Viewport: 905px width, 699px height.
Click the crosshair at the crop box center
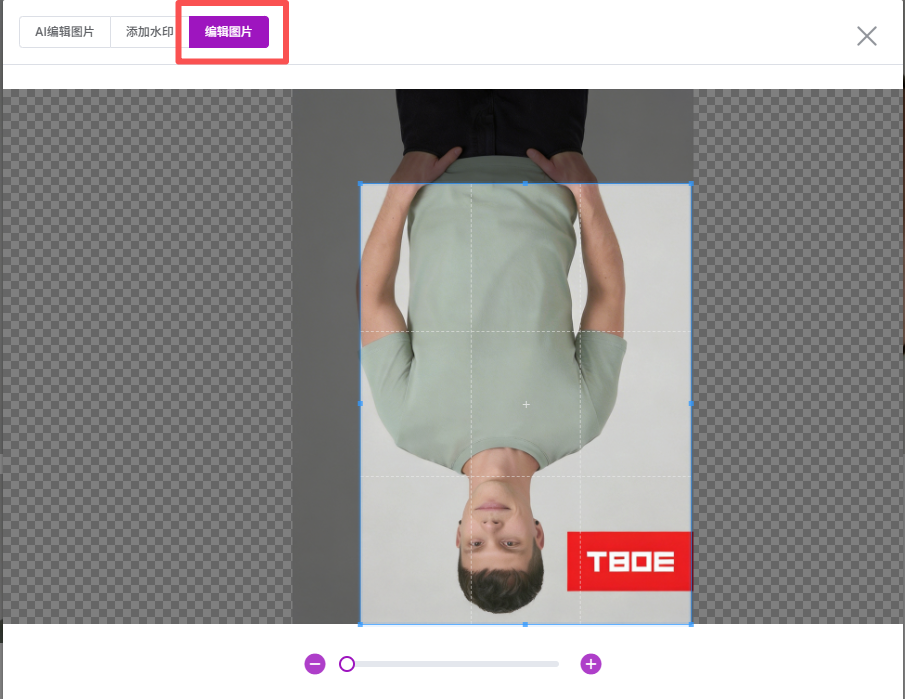526,404
